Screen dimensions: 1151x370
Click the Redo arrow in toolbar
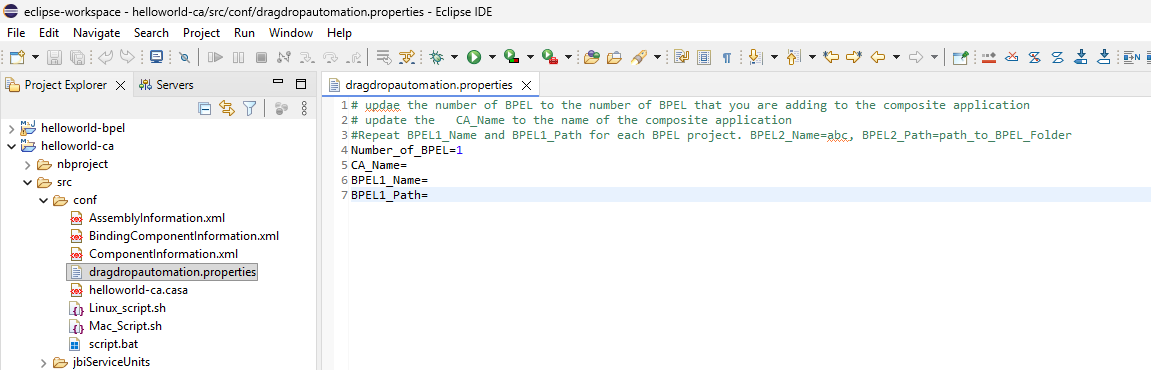pos(127,57)
